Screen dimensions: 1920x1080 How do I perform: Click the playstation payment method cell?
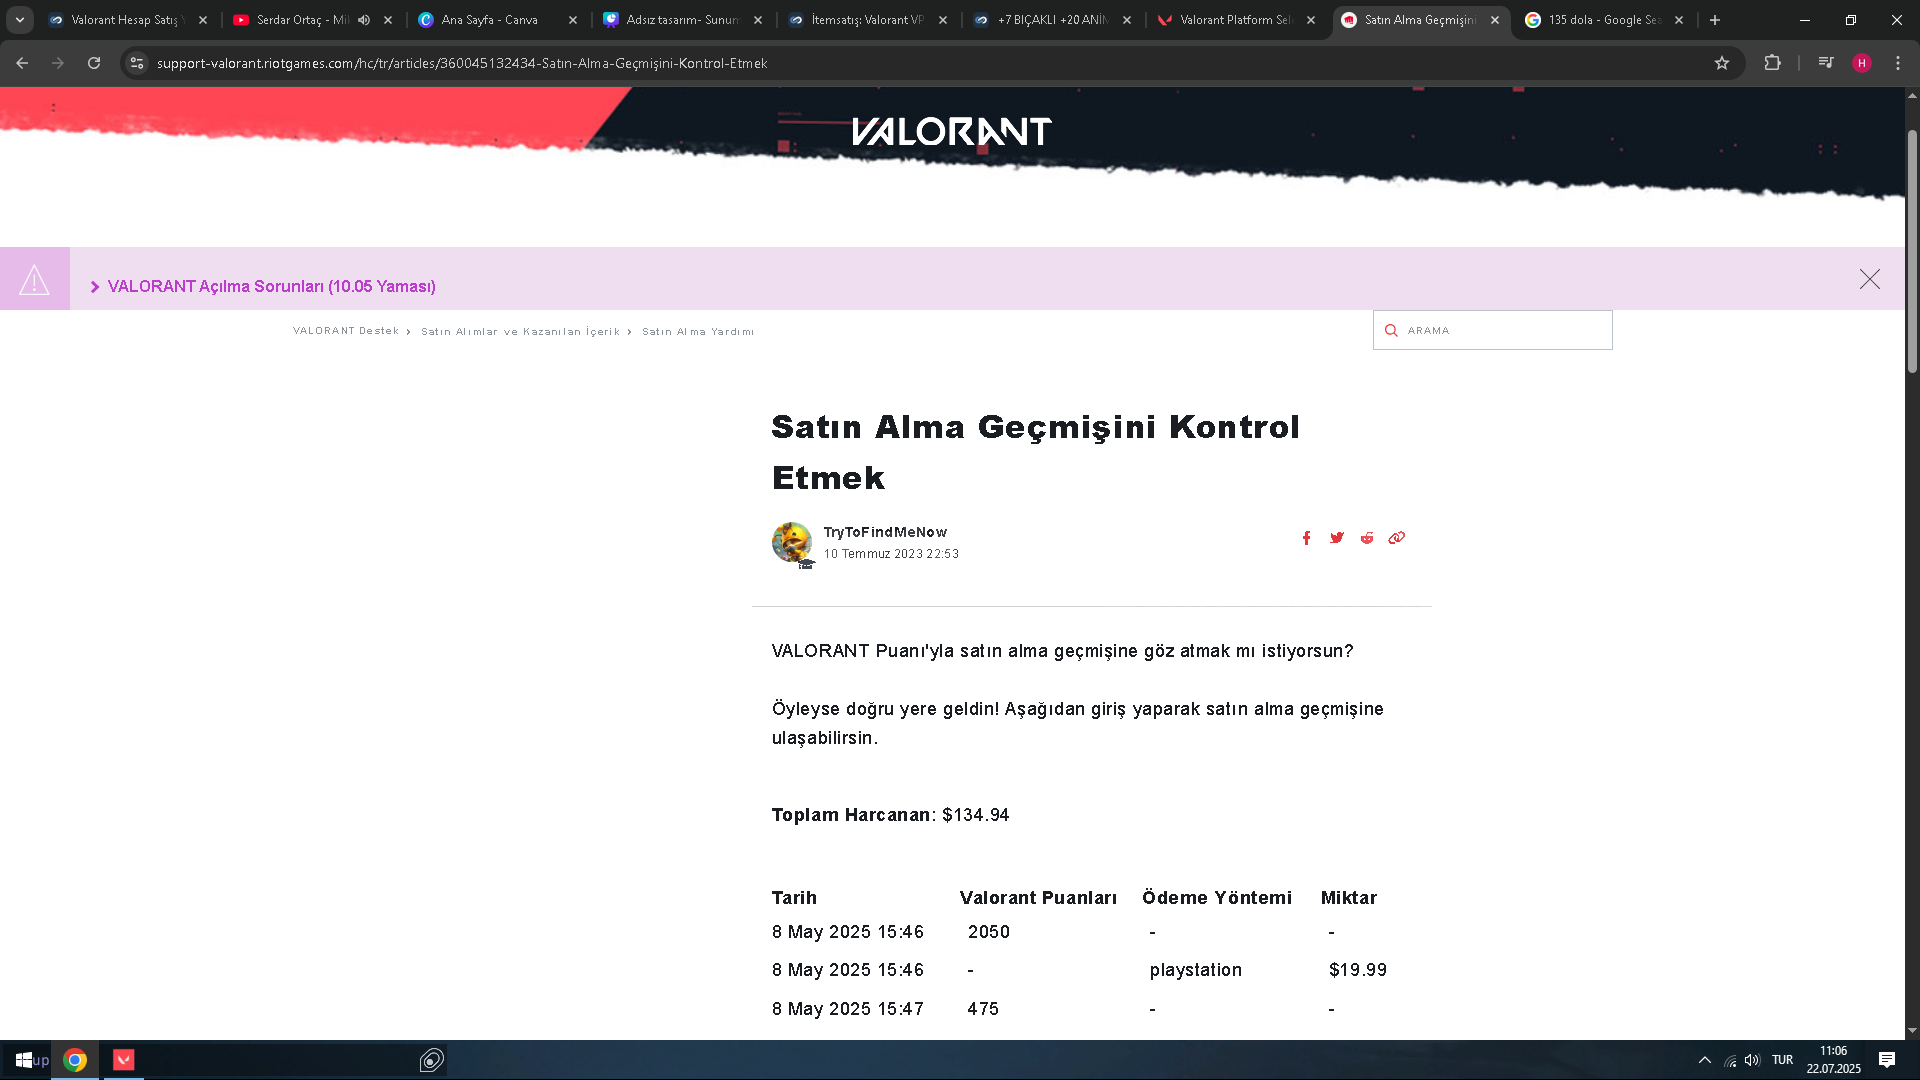point(1196,970)
